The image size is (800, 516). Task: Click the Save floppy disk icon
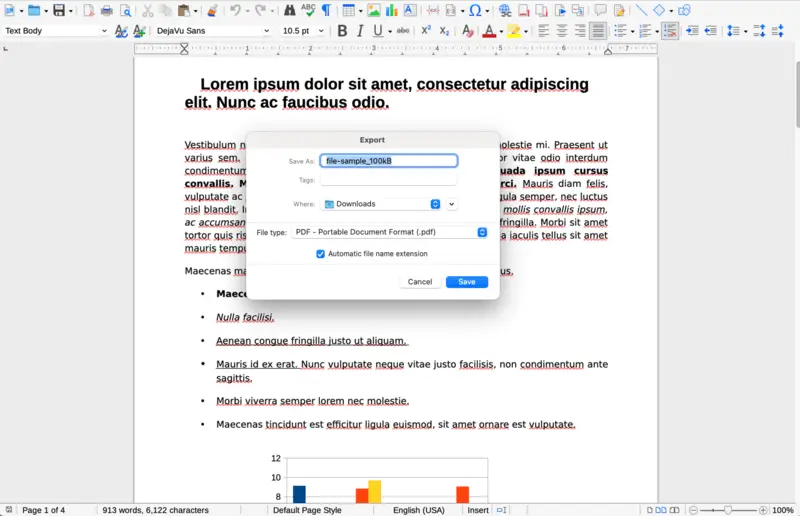click(x=59, y=10)
